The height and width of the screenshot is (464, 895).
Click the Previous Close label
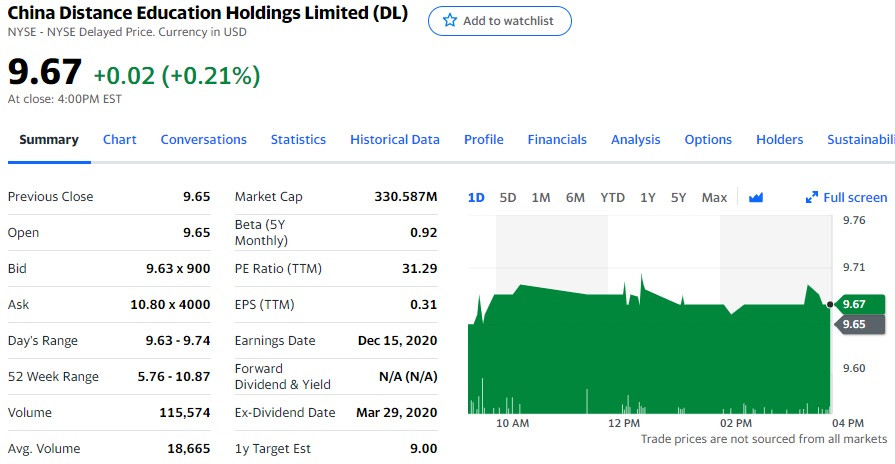click(50, 196)
